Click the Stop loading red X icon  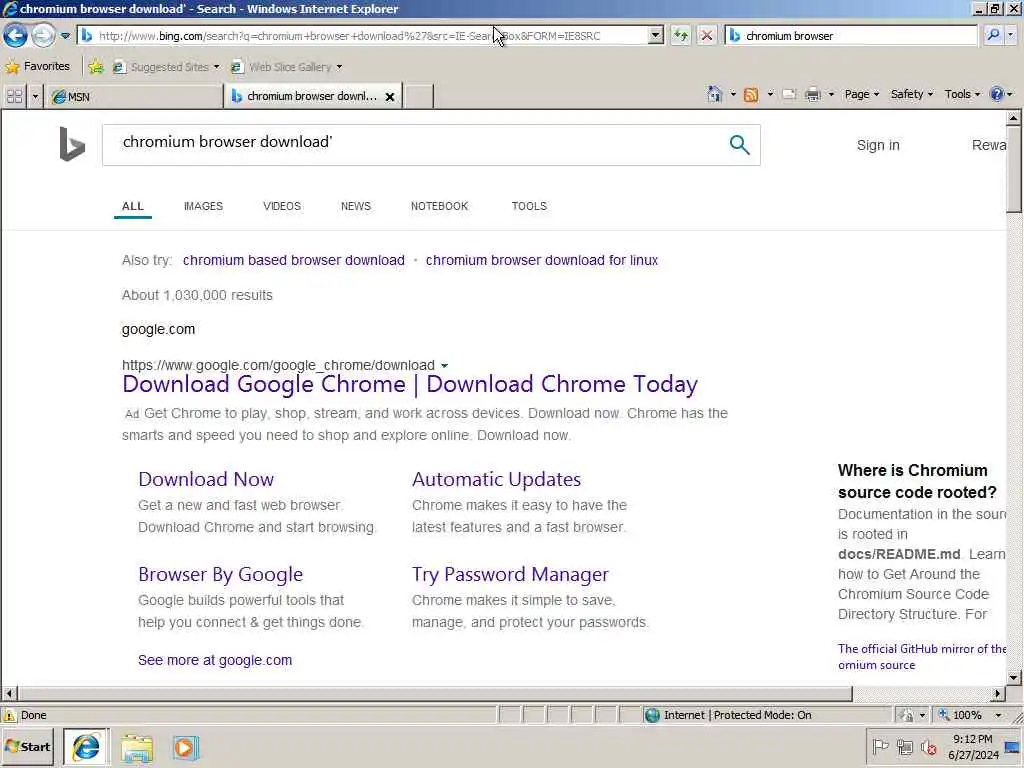[706, 36]
